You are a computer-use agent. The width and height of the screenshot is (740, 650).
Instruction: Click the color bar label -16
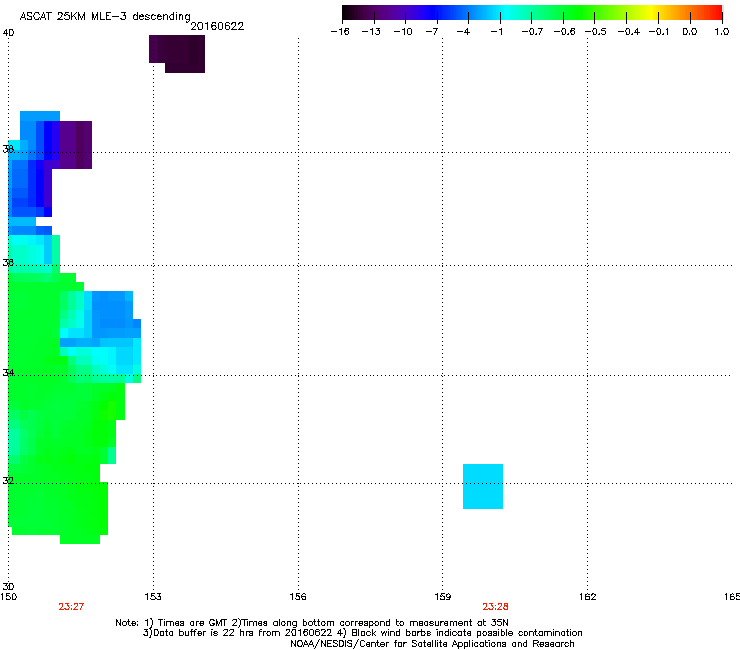click(x=340, y=32)
